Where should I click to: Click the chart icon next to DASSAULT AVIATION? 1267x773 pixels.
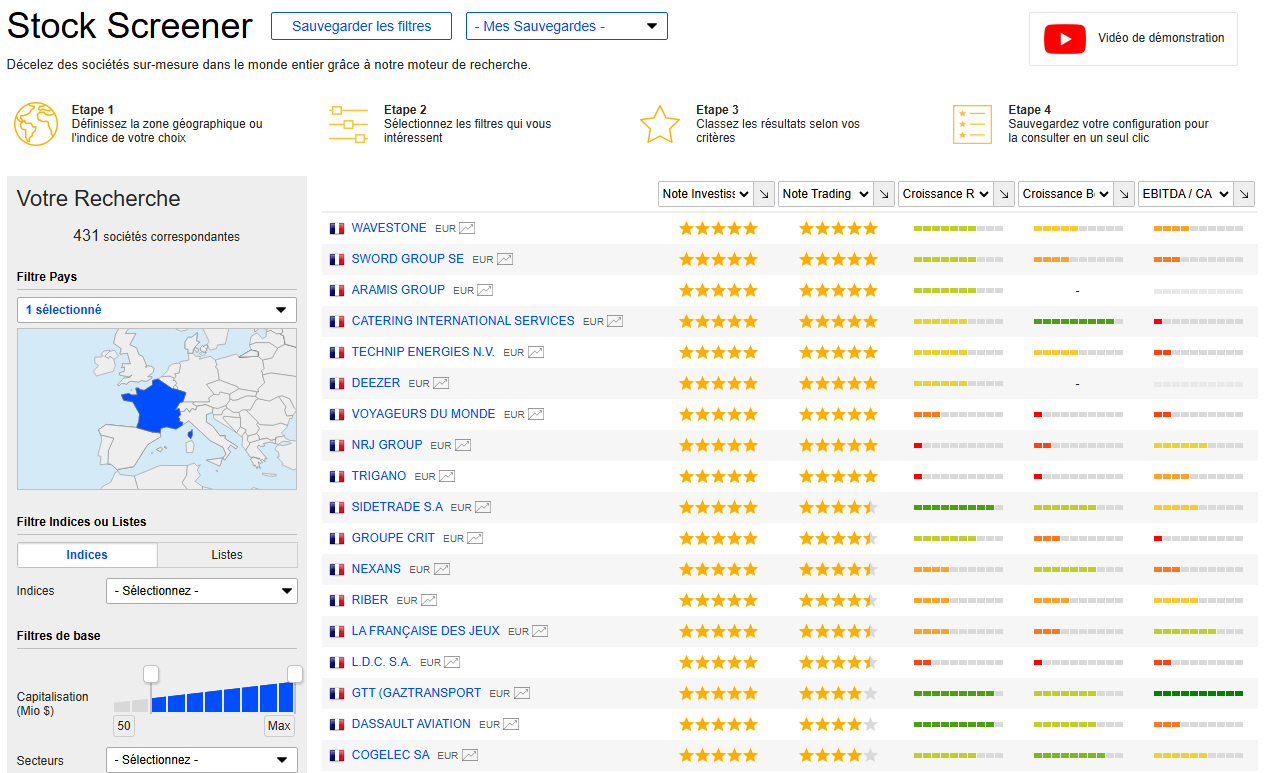click(511, 724)
